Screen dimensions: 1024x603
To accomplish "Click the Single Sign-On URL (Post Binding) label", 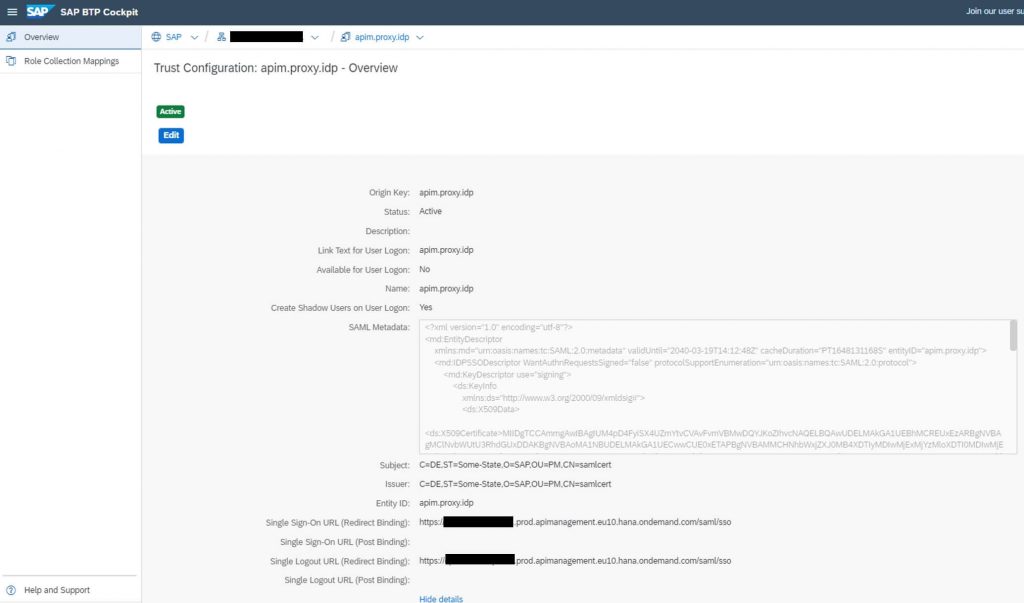I will pyautogui.click(x=345, y=542).
